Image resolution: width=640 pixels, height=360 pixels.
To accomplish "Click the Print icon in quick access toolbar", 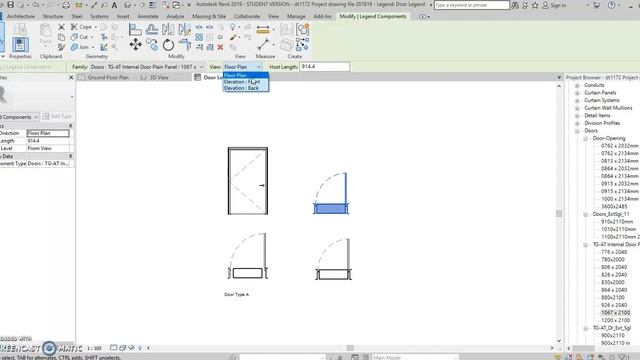I will tap(66, 5).
